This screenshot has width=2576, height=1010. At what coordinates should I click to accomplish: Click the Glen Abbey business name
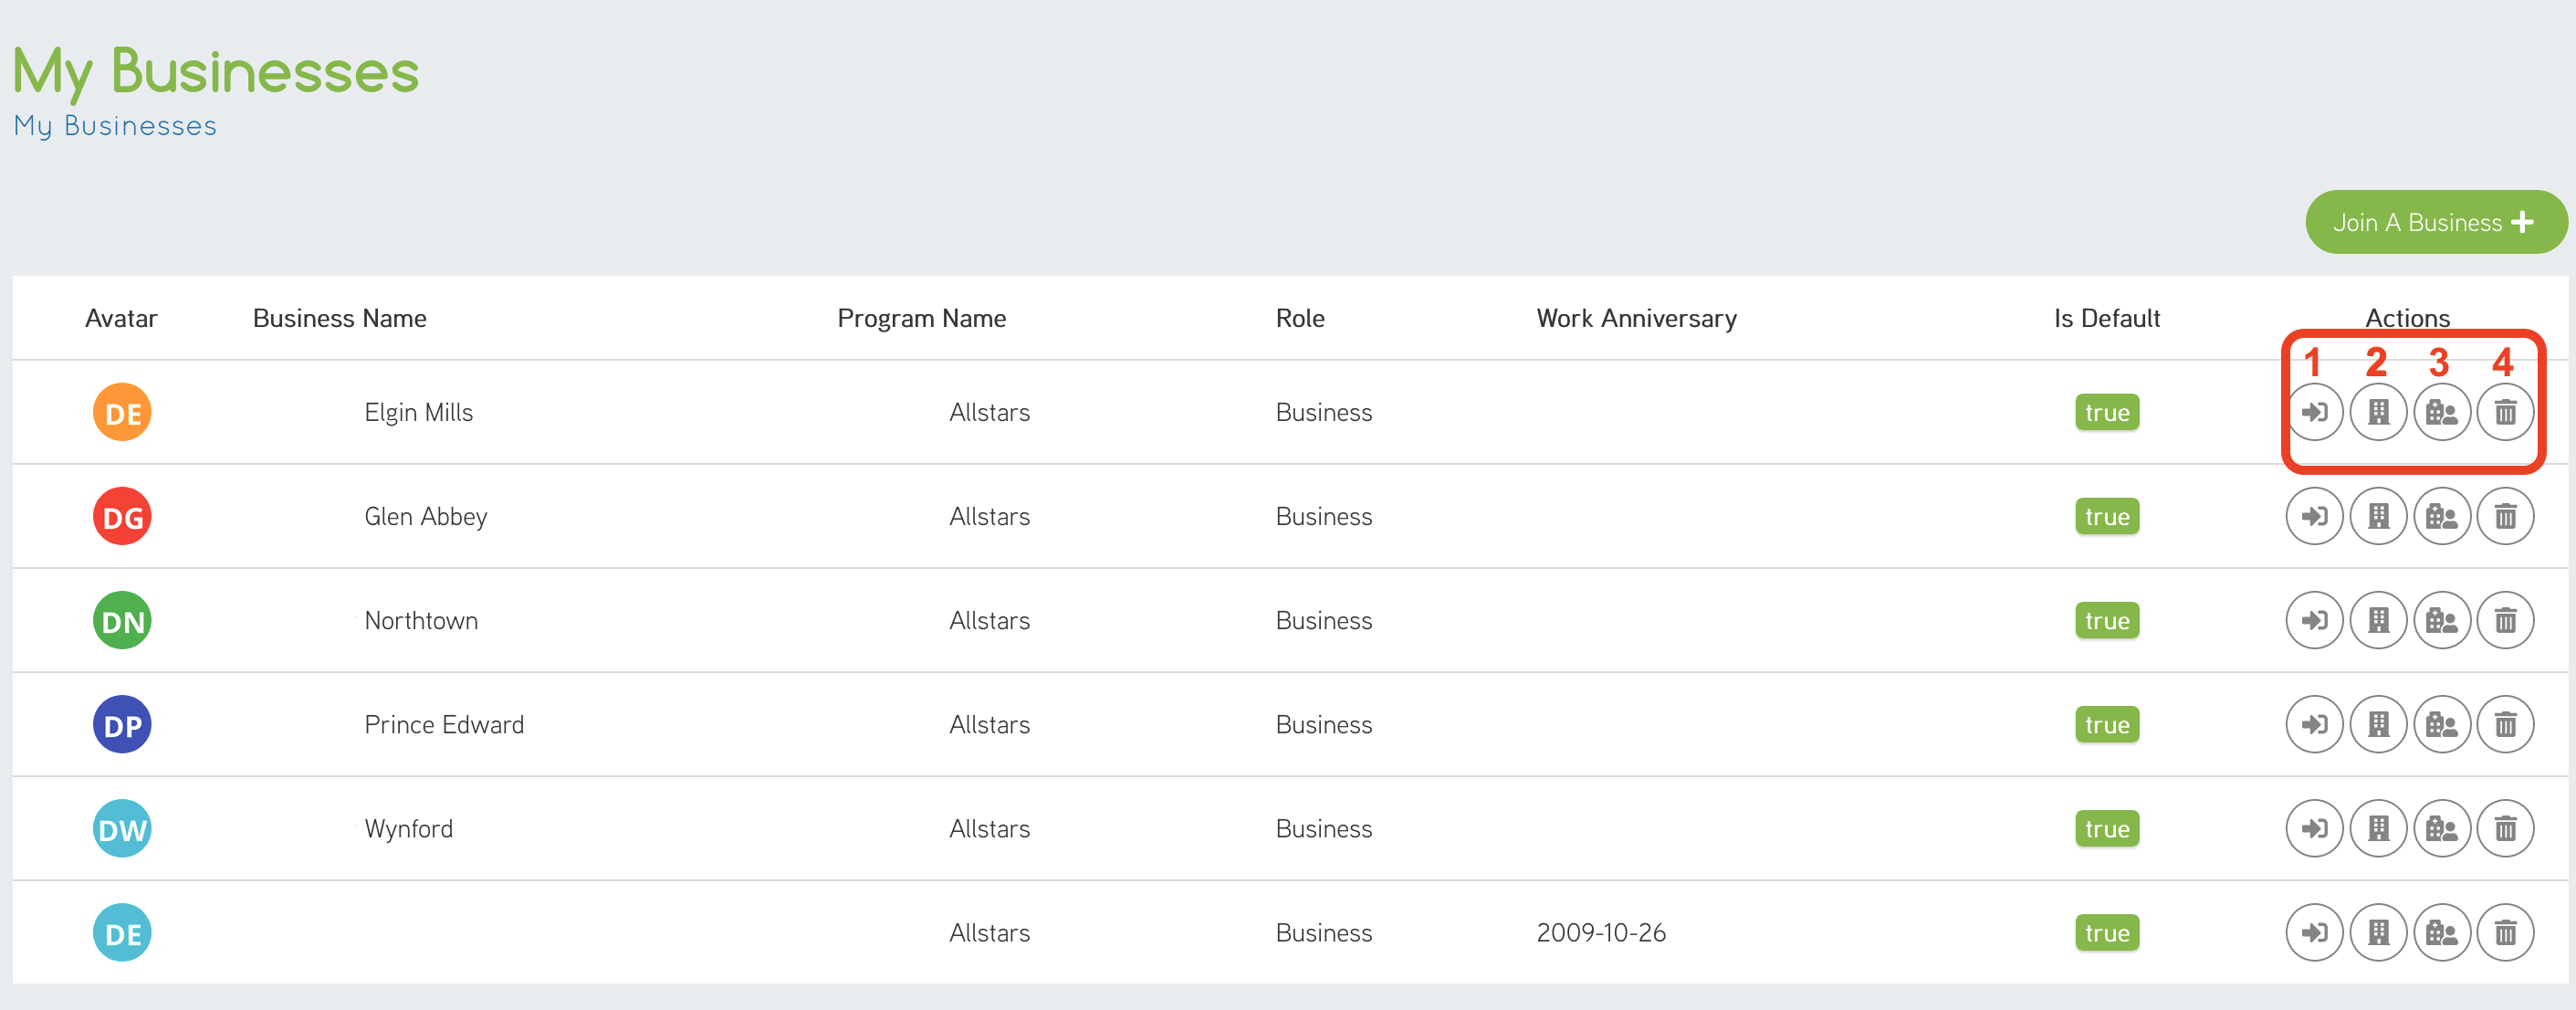point(425,516)
